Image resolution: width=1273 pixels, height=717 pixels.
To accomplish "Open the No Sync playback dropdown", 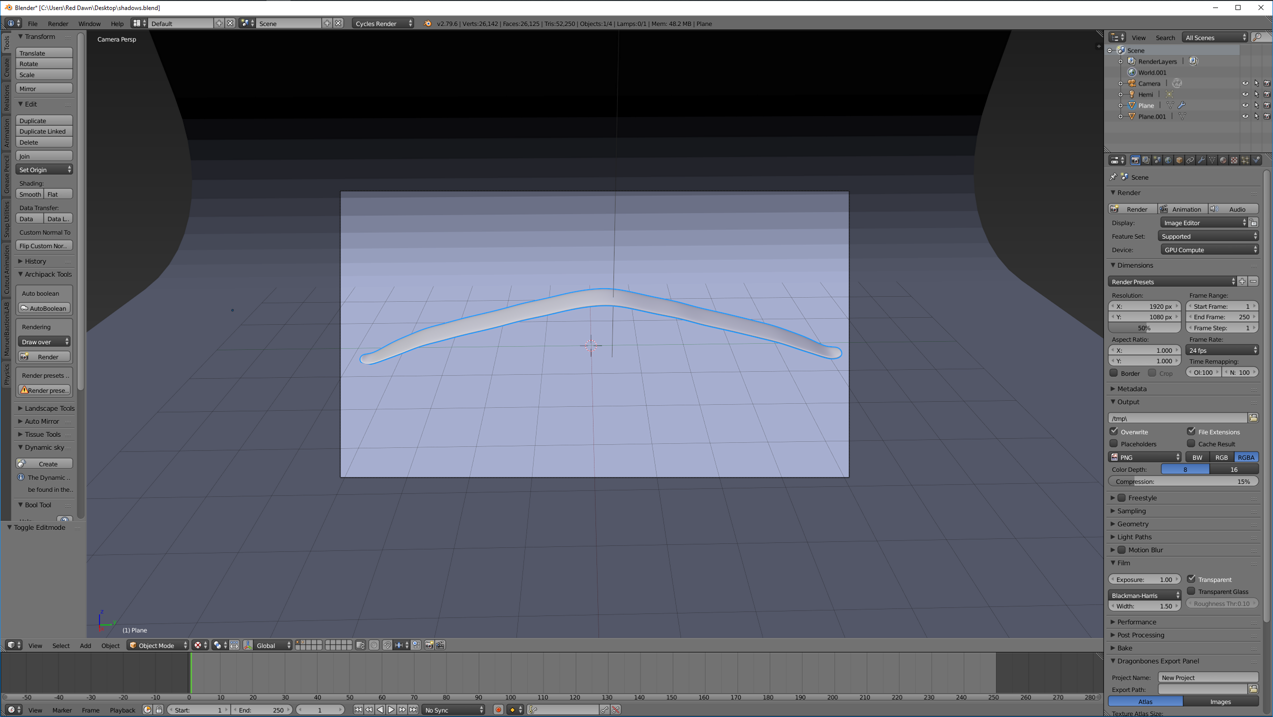I will [452, 710].
